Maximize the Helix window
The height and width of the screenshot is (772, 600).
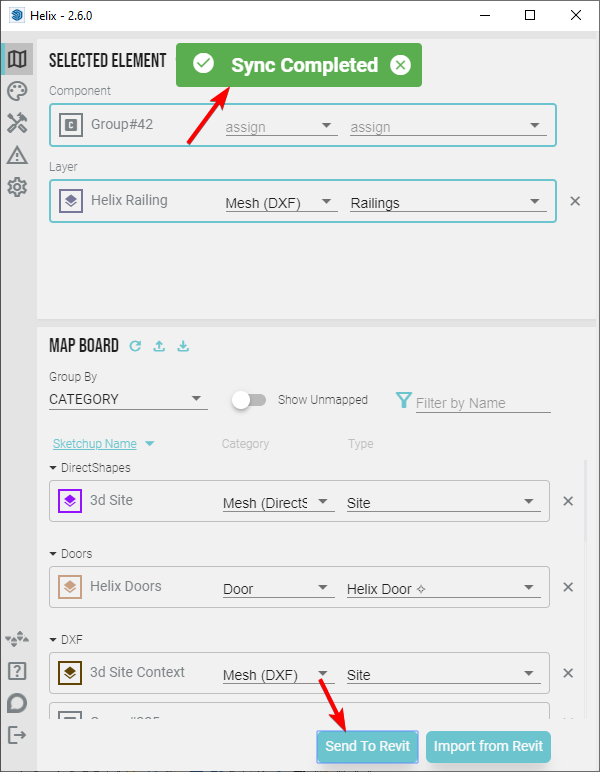tap(530, 15)
